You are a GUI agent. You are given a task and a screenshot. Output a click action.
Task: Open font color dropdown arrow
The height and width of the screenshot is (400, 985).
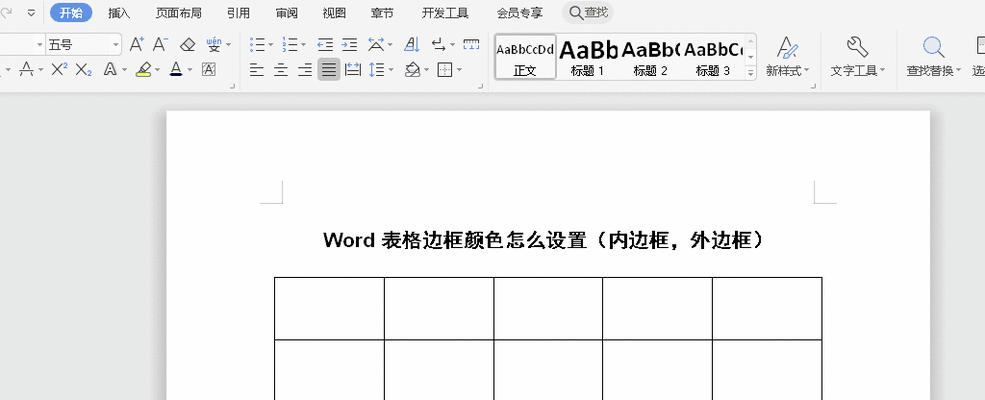point(190,70)
